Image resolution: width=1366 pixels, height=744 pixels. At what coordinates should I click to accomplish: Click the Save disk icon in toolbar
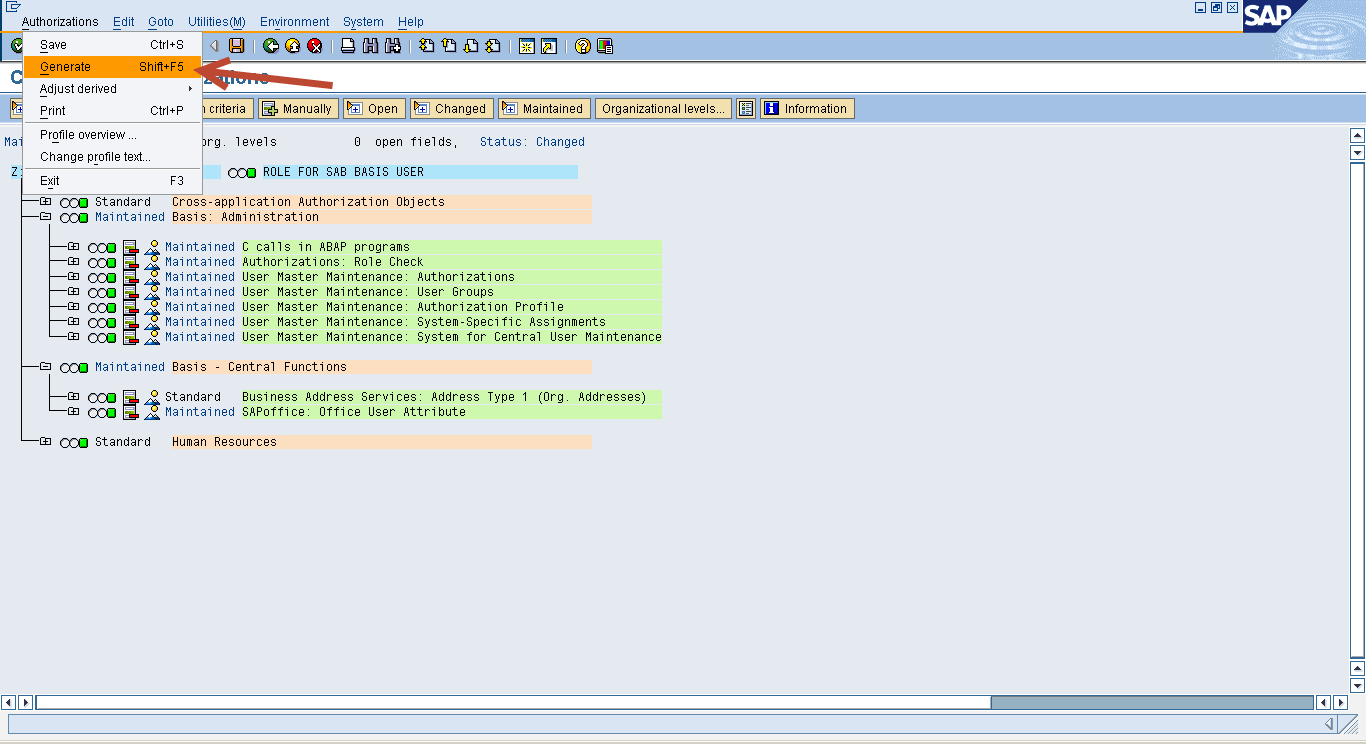(237, 46)
